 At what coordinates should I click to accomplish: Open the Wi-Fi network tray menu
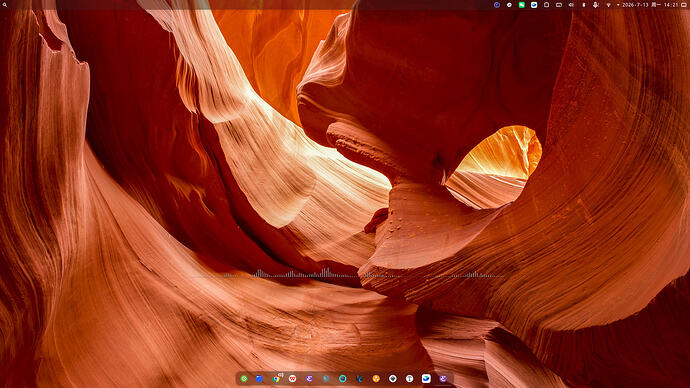[x=609, y=5]
